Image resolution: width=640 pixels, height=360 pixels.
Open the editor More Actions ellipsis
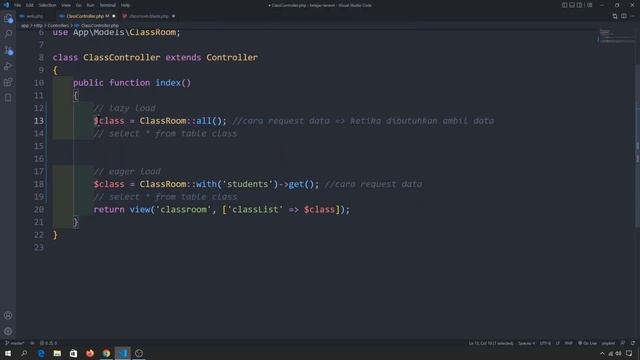[632, 16]
